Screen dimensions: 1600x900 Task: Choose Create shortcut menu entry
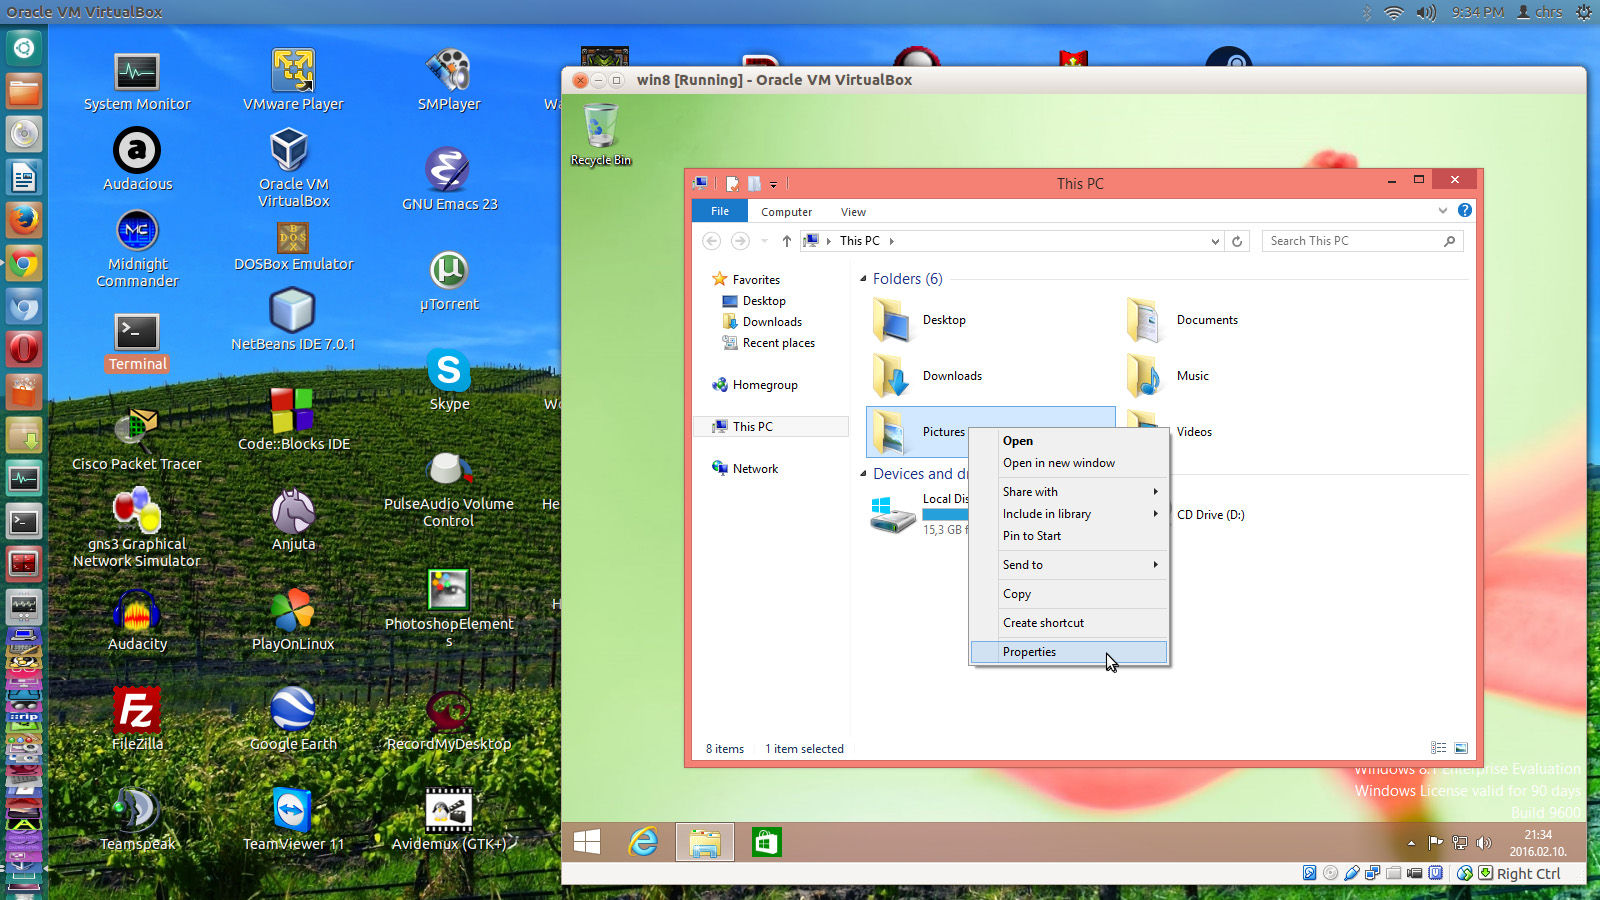tap(1068, 623)
